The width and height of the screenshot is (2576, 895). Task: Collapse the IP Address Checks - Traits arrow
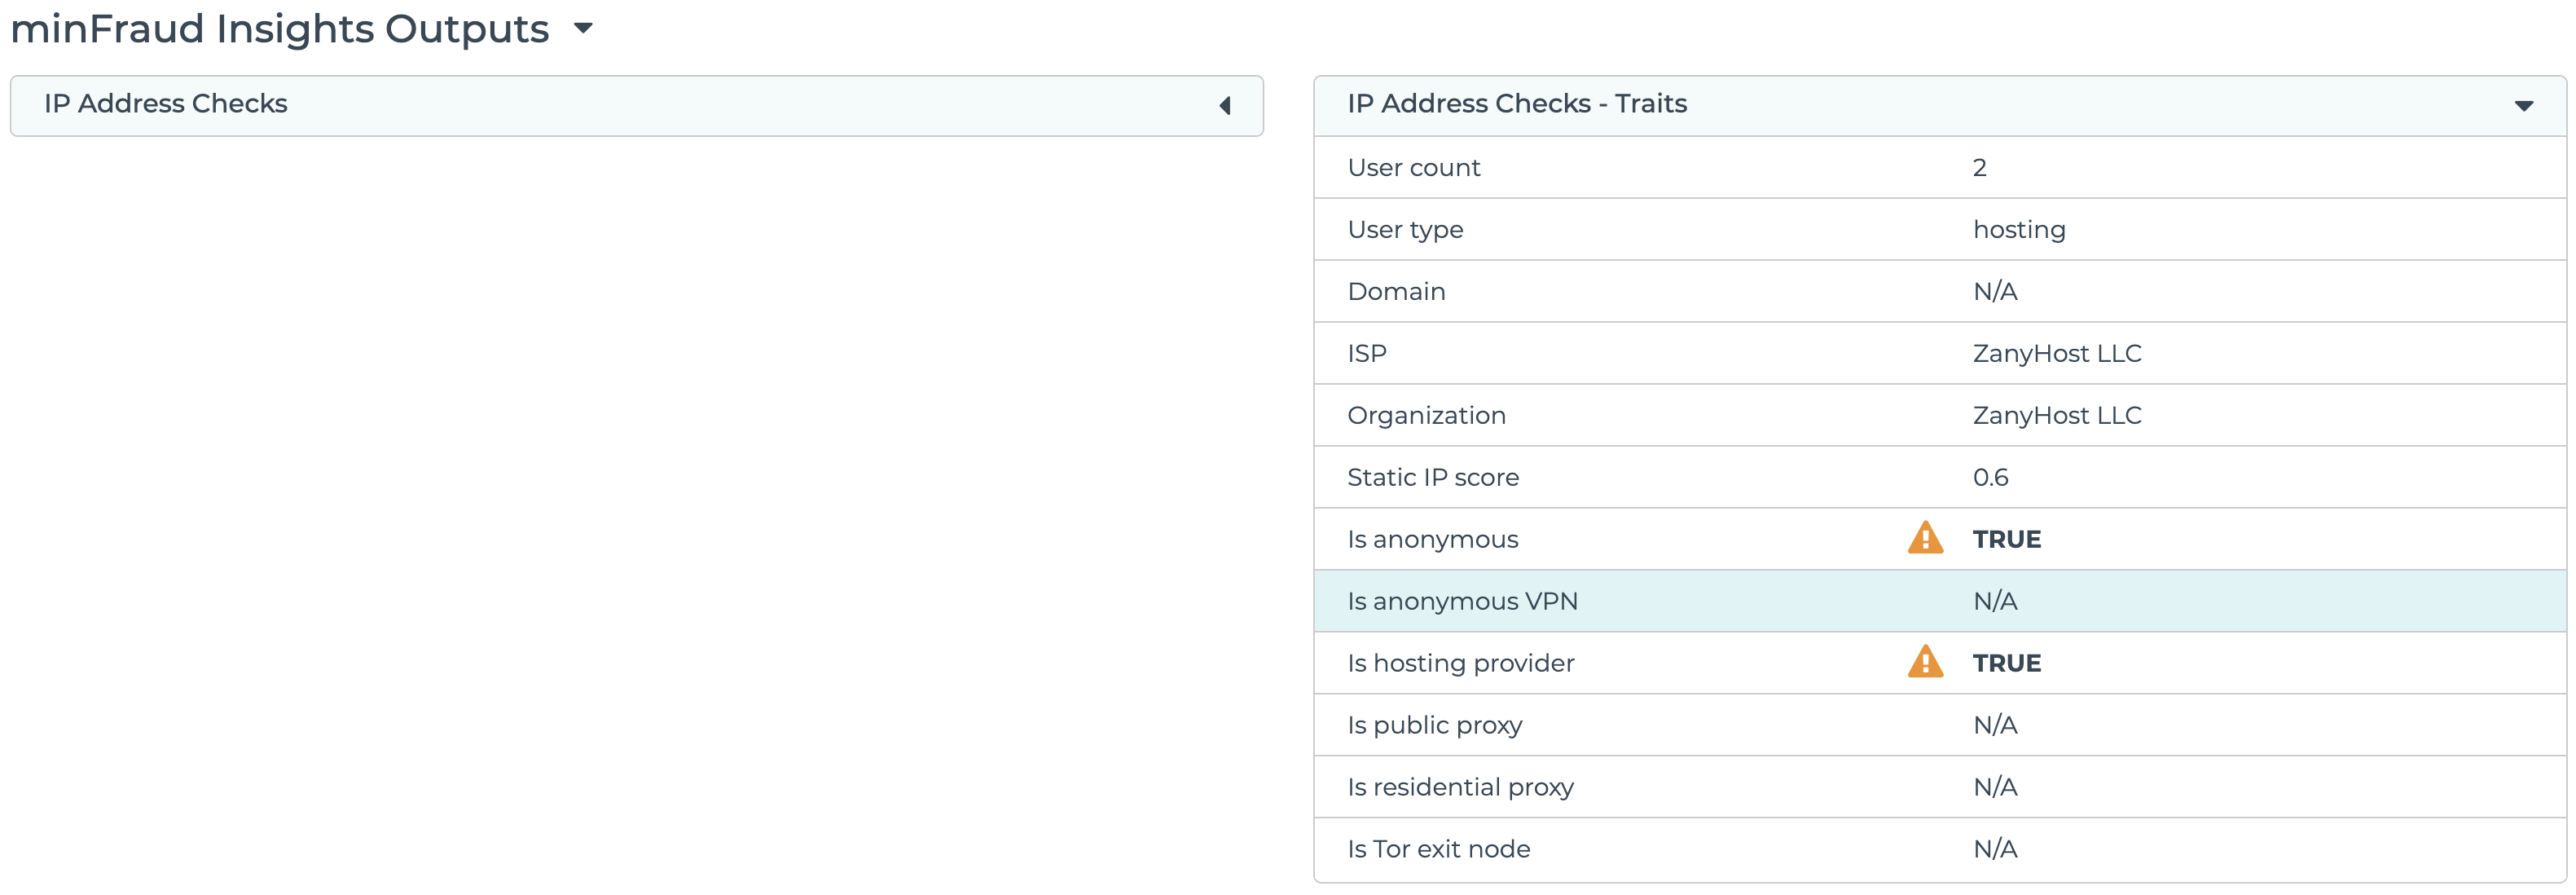(x=2523, y=105)
